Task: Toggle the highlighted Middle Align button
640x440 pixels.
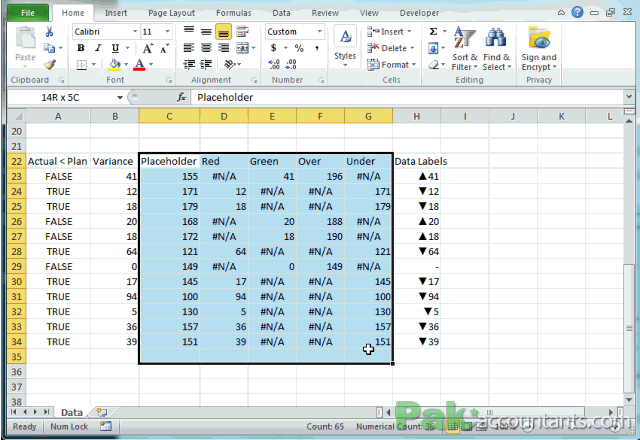Action: 224,32
